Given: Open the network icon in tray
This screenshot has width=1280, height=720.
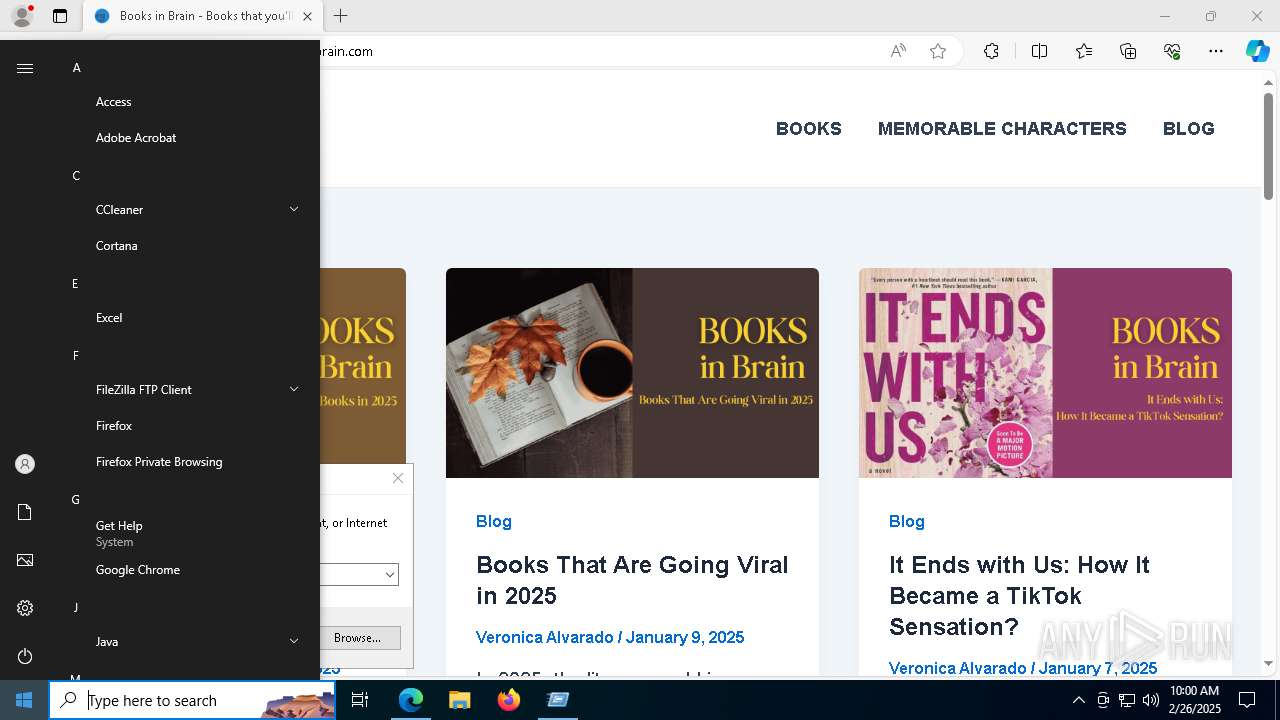Looking at the screenshot, I should [1126, 700].
